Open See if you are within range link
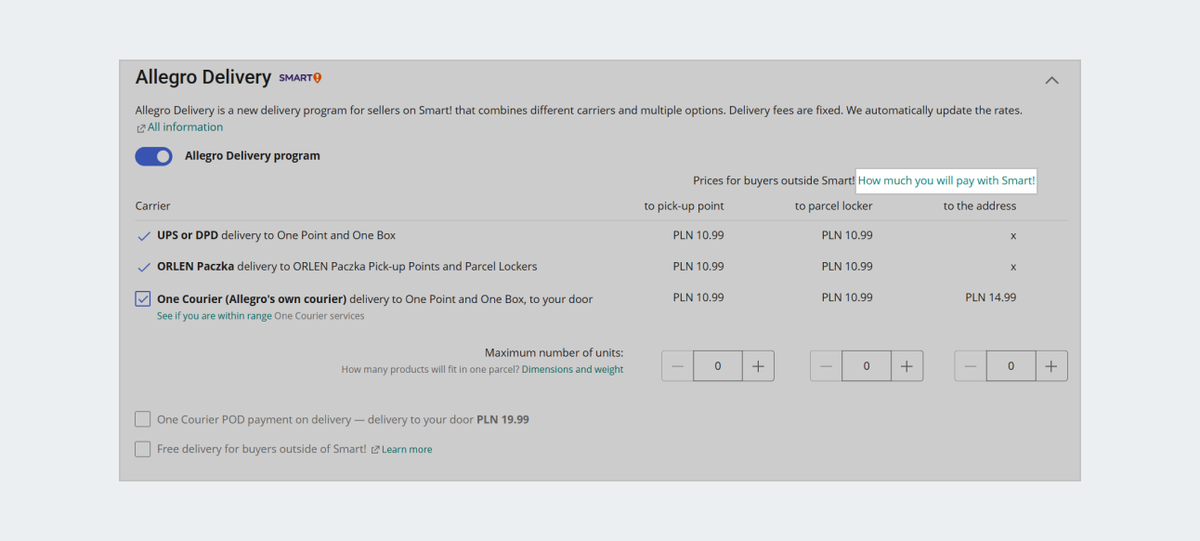This screenshot has height=541, width=1200. (214, 316)
